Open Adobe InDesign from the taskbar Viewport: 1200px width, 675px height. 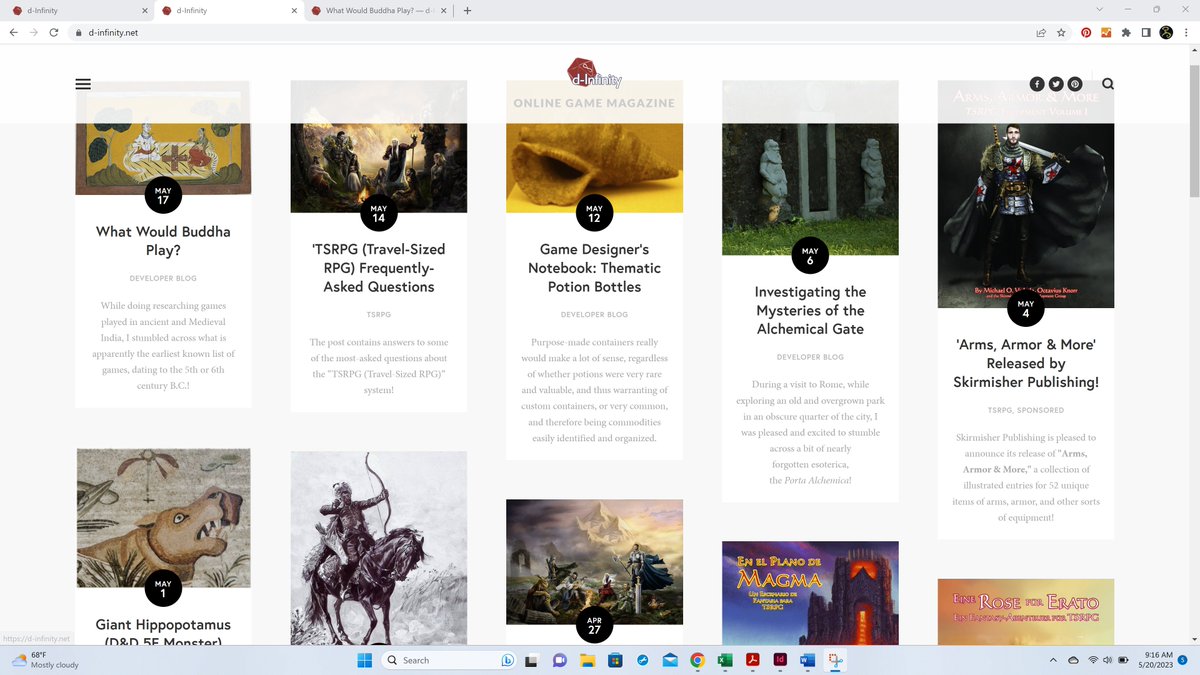[780, 660]
